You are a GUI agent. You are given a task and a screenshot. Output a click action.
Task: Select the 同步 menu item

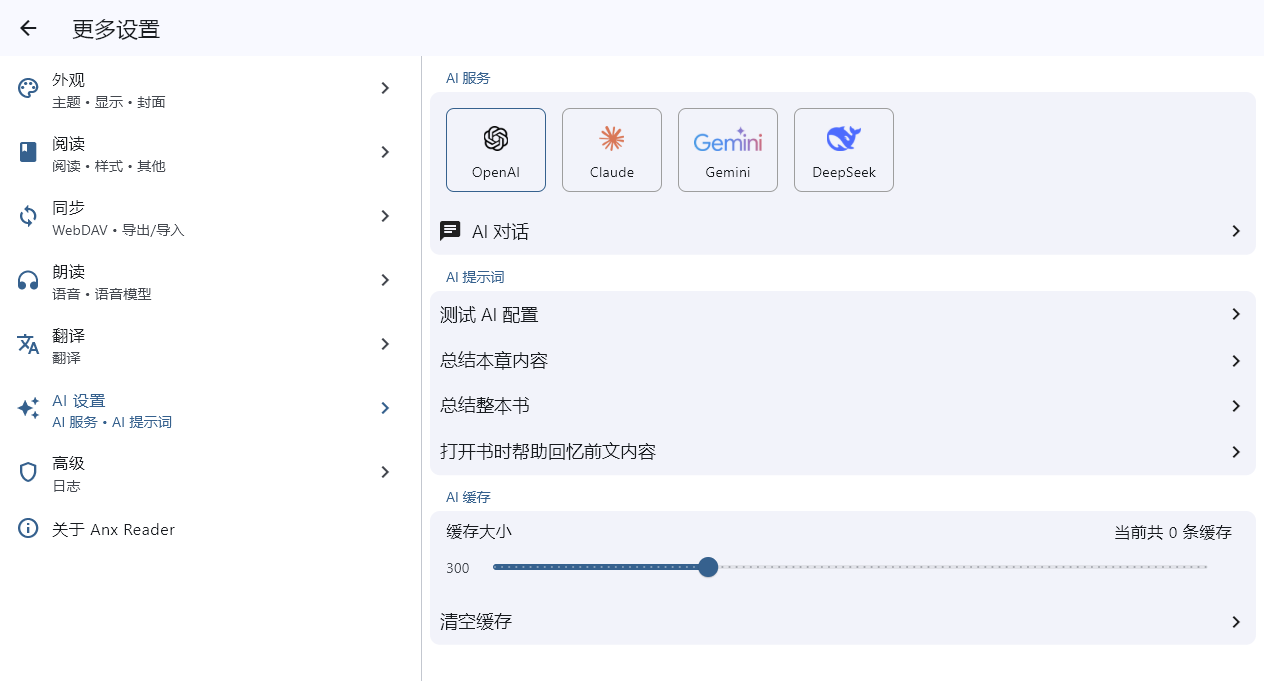pos(210,216)
